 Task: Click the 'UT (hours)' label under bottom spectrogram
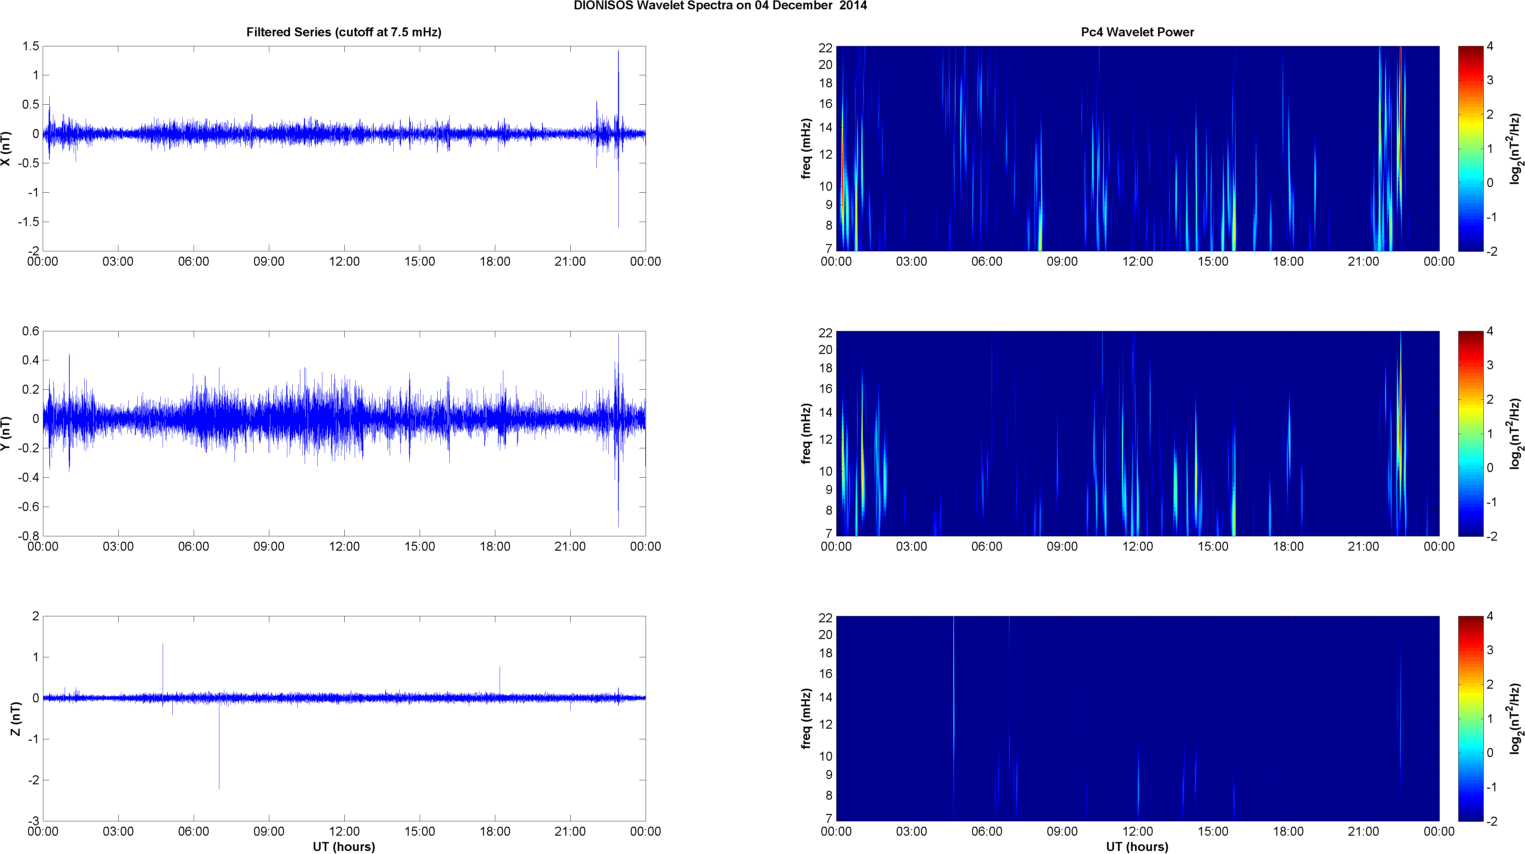1137,846
